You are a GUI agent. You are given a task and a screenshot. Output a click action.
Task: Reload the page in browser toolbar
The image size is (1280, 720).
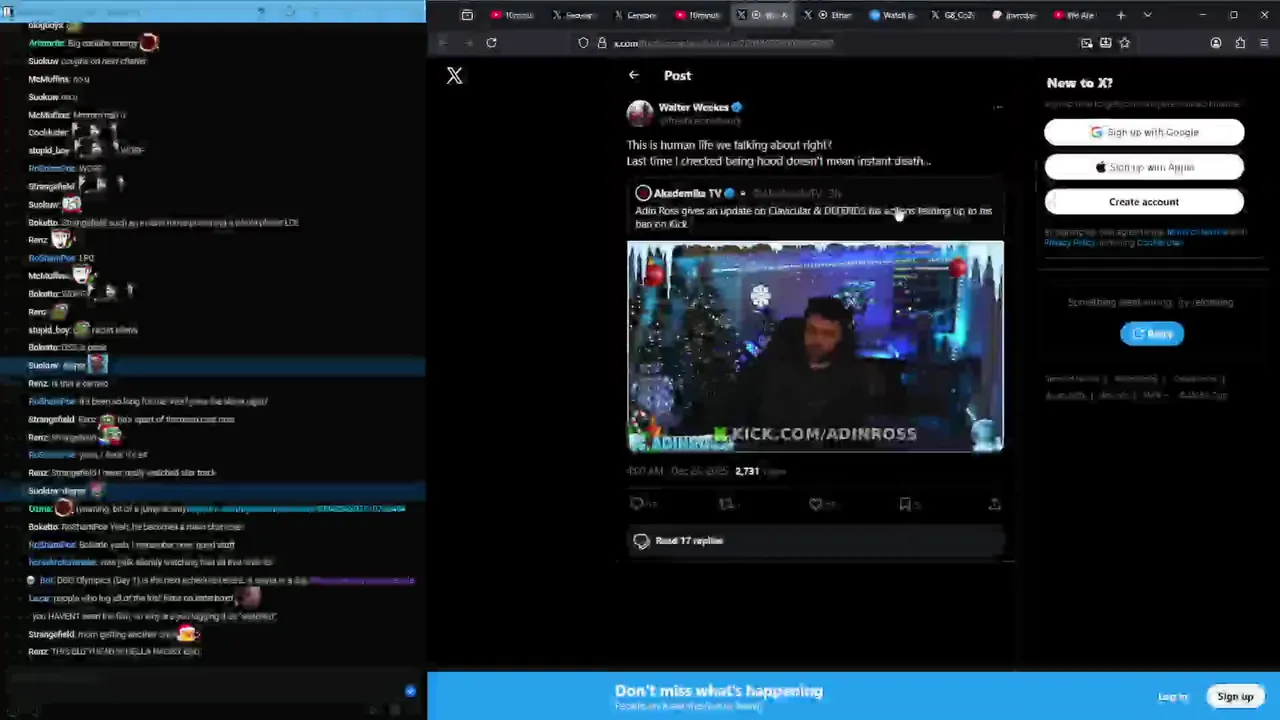(491, 43)
